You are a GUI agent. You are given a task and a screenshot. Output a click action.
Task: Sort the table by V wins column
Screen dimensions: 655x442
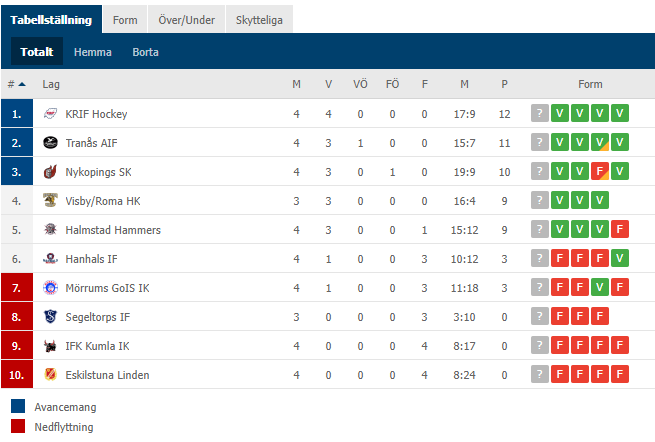328,84
